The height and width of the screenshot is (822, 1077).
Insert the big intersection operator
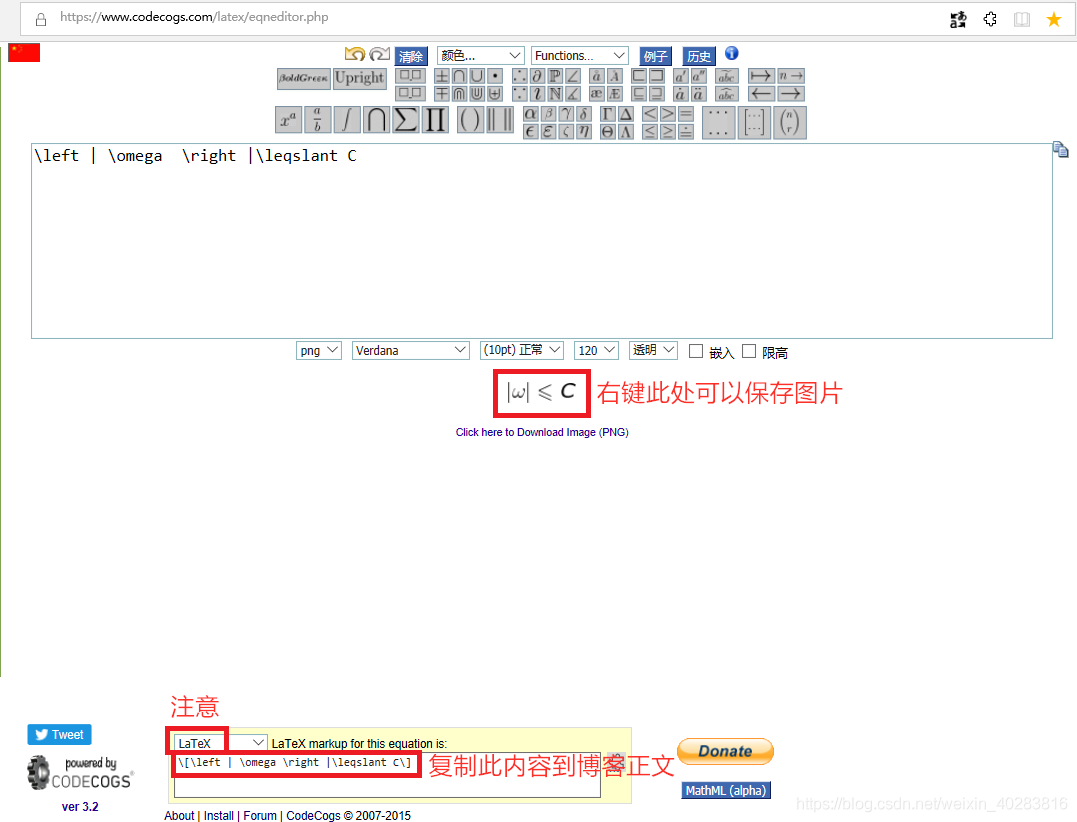click(376, 119)
